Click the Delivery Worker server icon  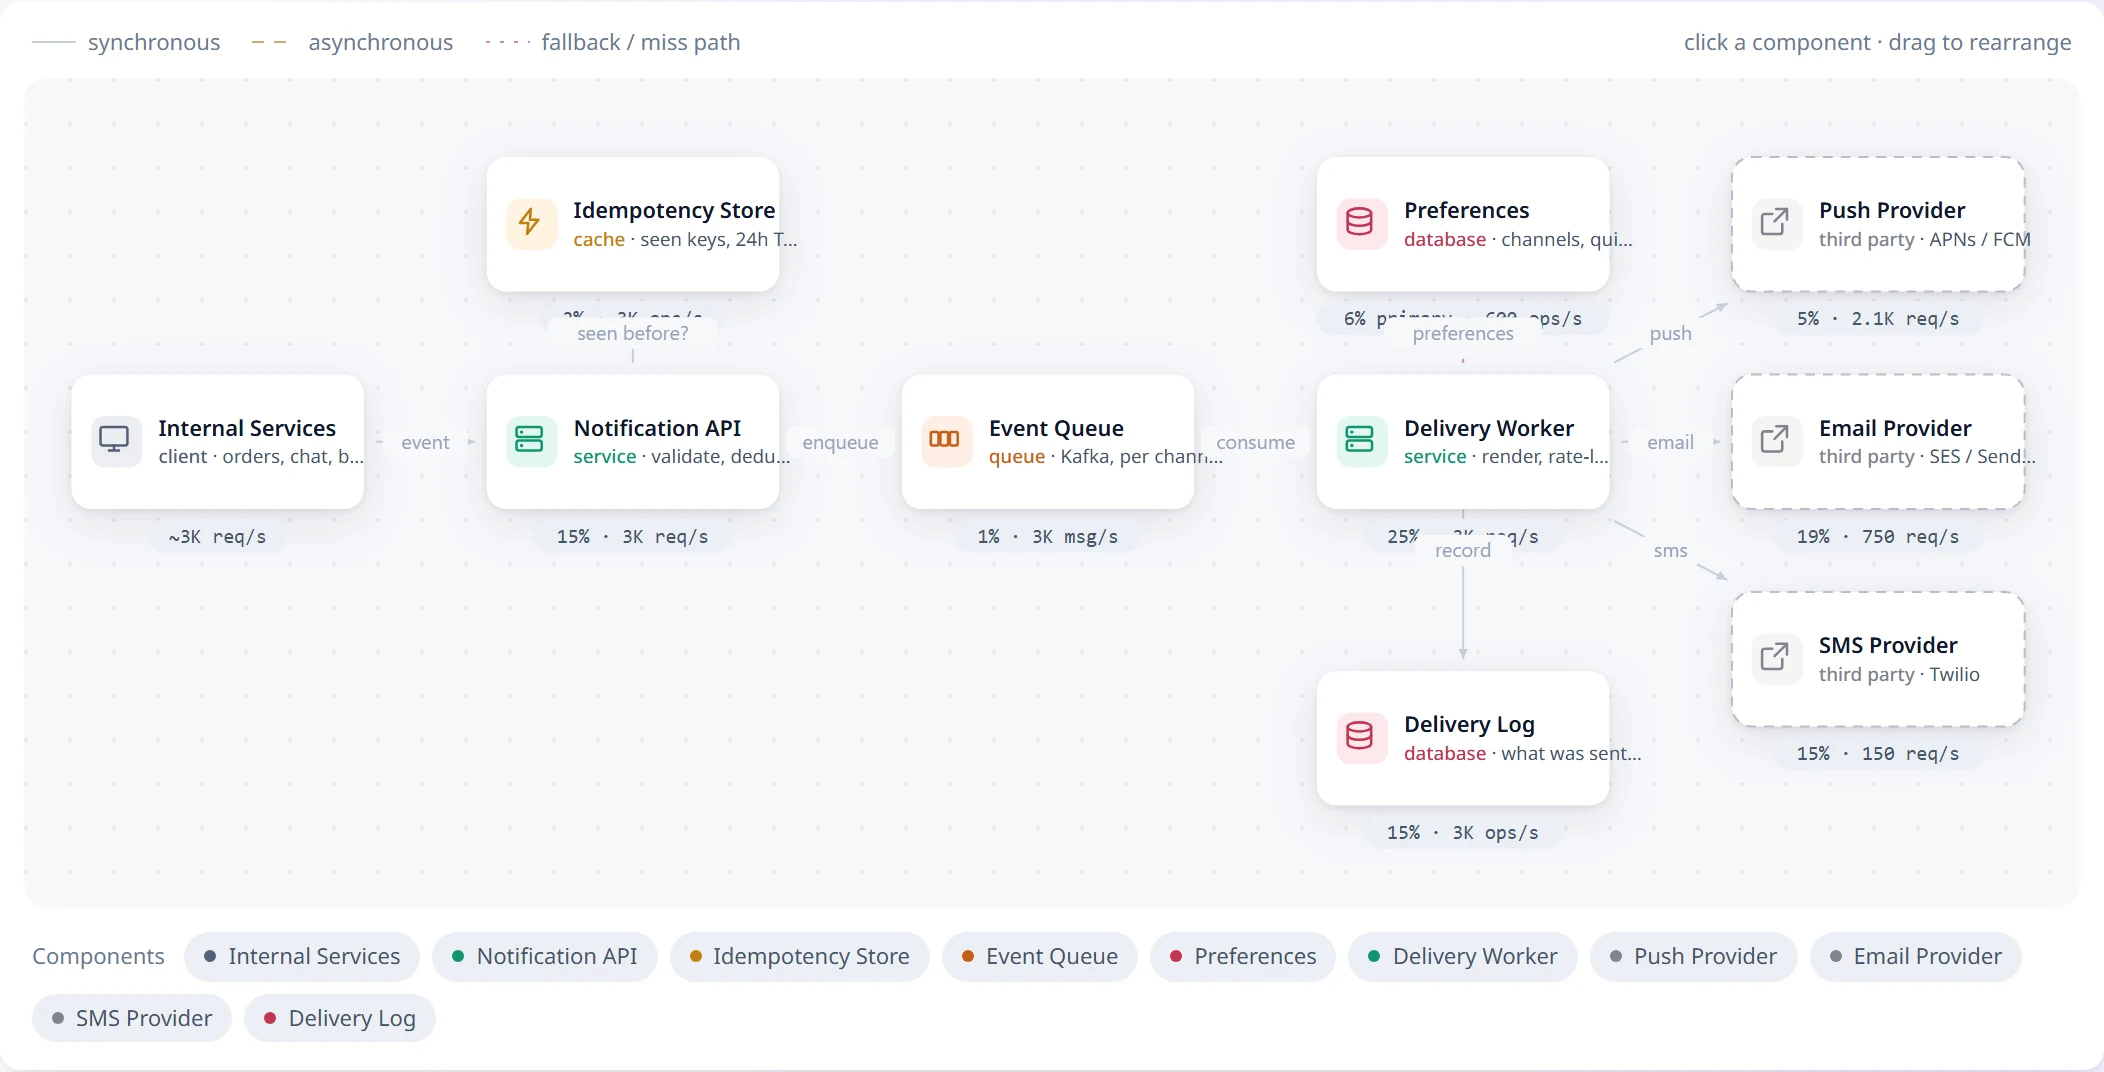tap(1360, 441)
